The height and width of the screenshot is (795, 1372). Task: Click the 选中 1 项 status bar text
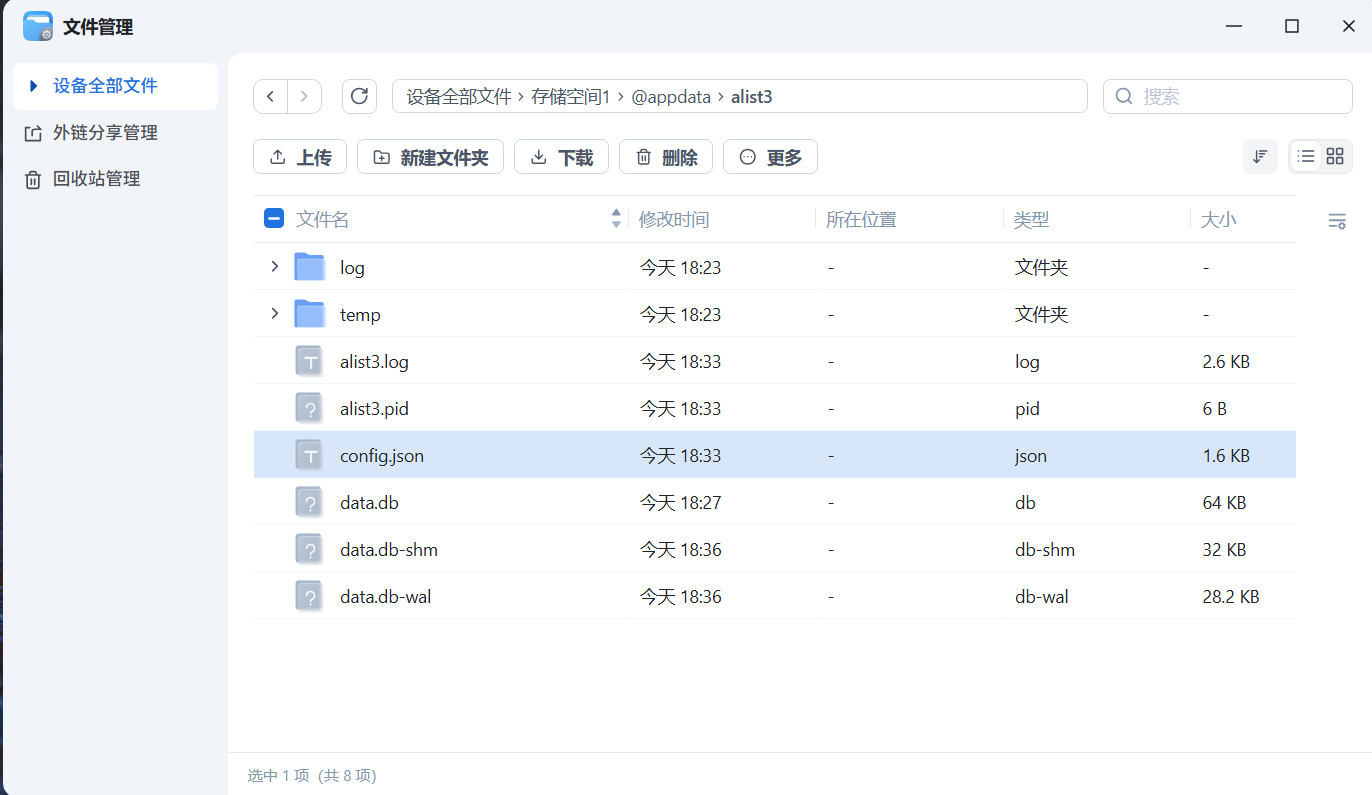[278, 775]
